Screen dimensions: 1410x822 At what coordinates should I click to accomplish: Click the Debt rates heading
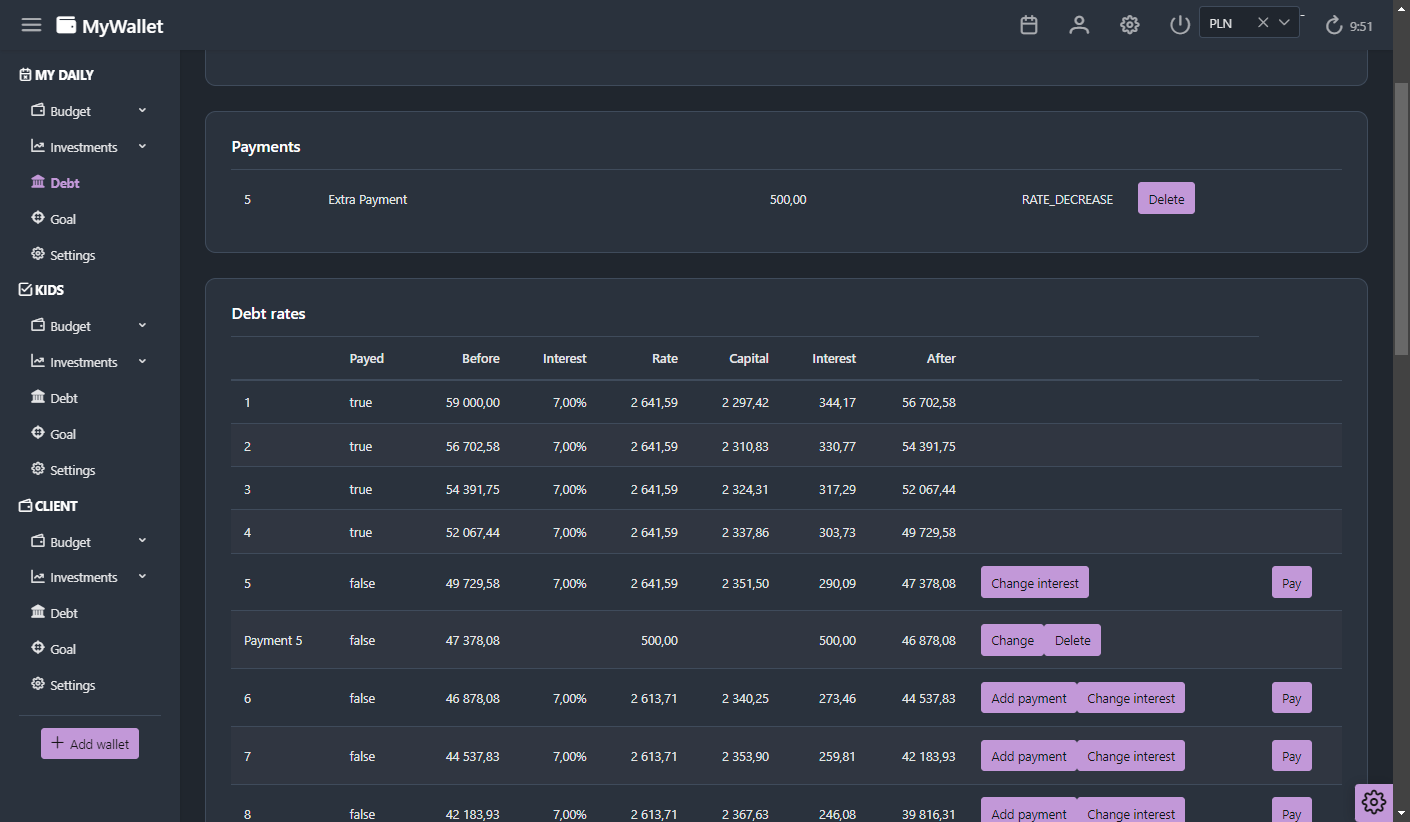point(269,313)
